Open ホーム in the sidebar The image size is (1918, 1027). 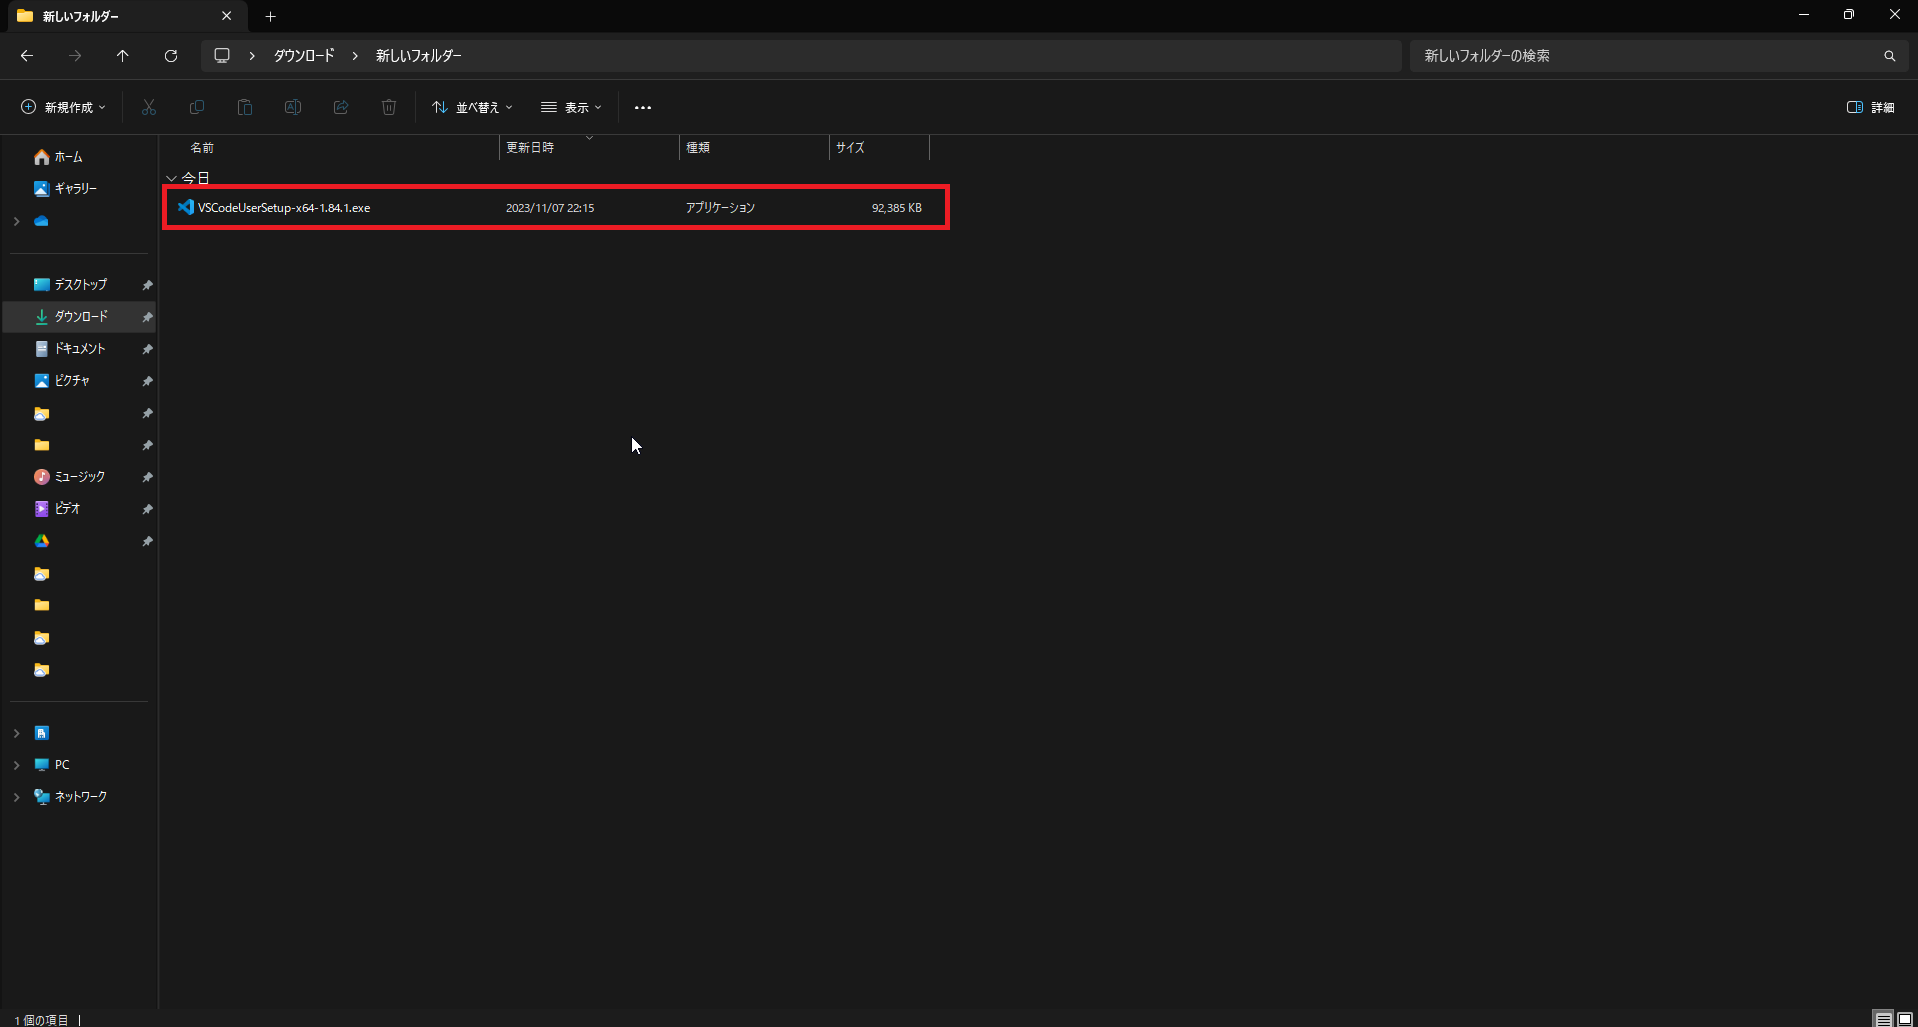(68, 157)
